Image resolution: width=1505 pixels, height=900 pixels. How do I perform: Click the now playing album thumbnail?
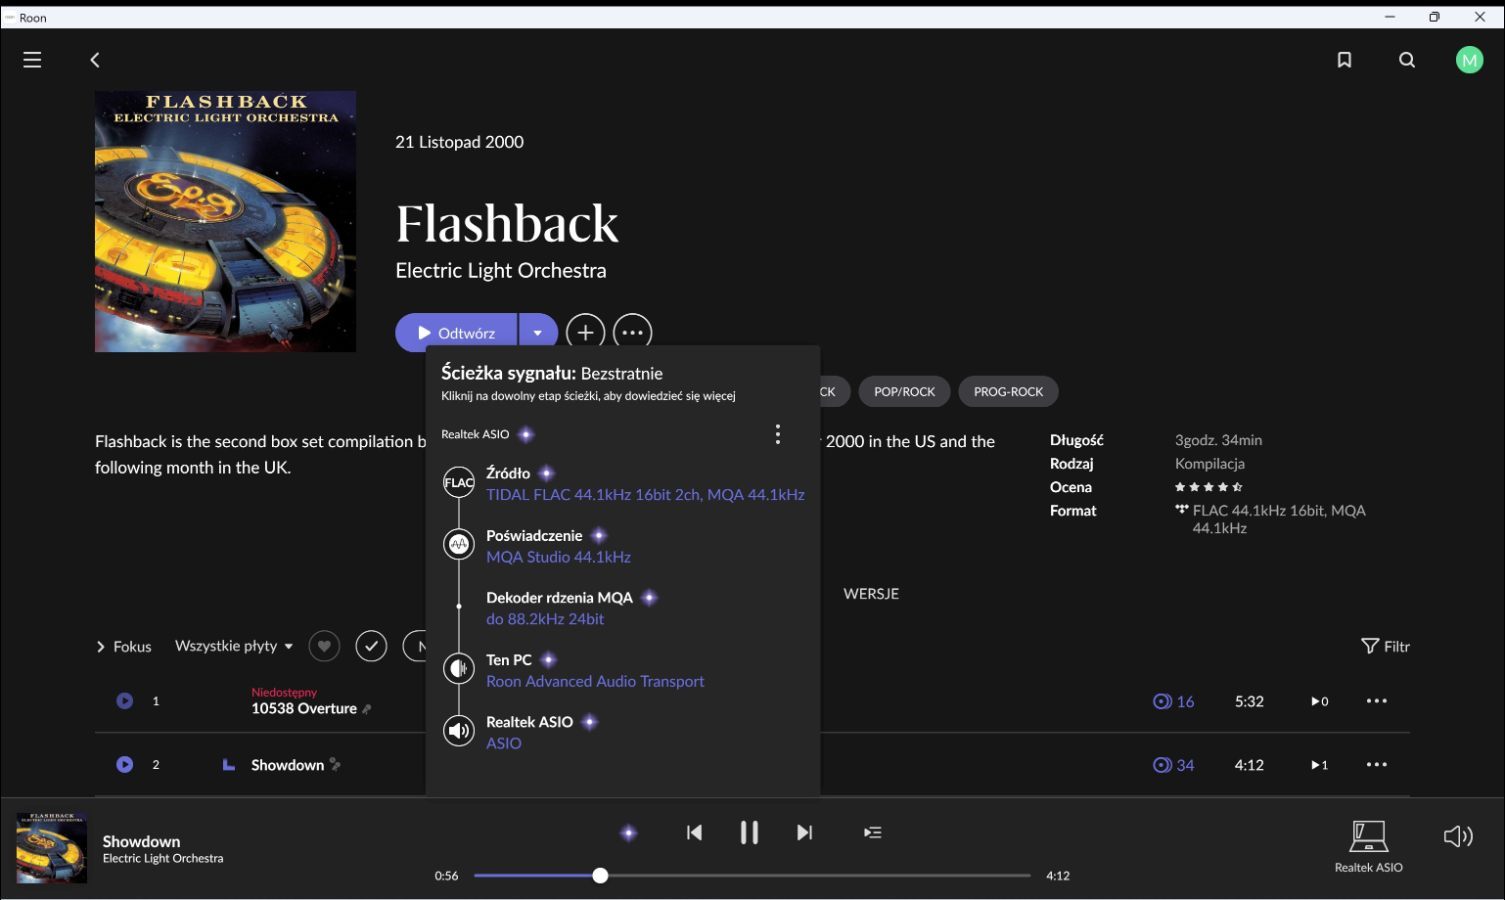click(52, 848)
